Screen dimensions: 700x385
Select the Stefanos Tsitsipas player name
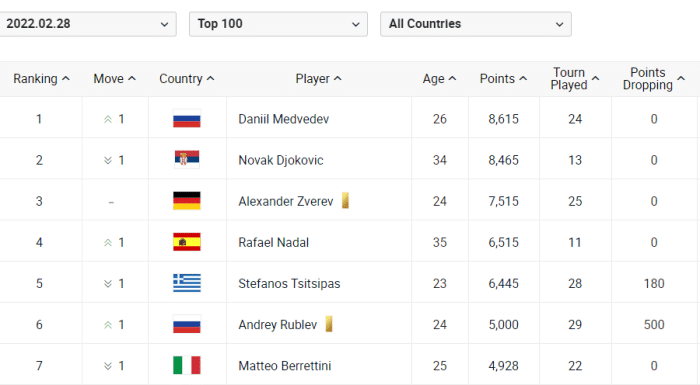pyautogui.click(x=289, y=284)
